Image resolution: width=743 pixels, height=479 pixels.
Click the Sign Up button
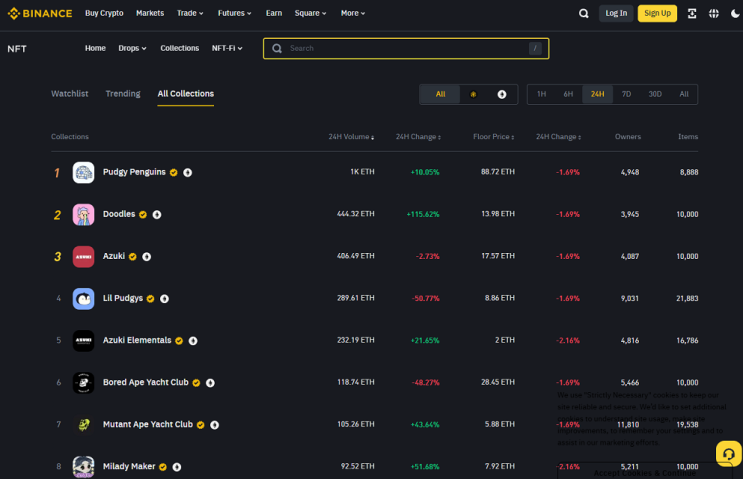(657, 13)
